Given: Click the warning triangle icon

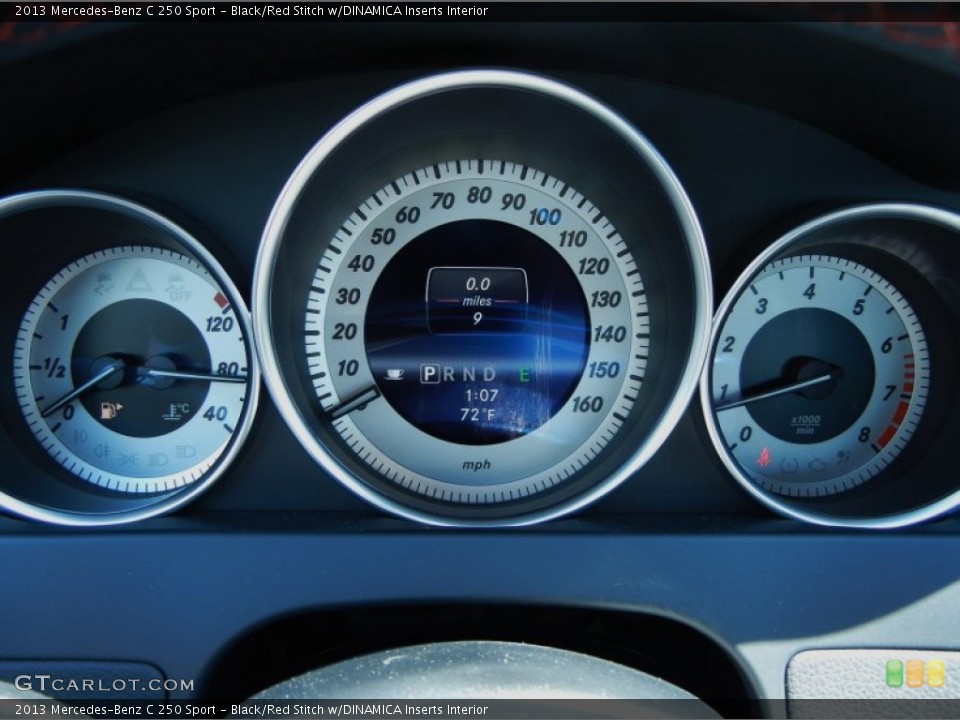Looking at the screenshot, I should [x=138, y=279].
